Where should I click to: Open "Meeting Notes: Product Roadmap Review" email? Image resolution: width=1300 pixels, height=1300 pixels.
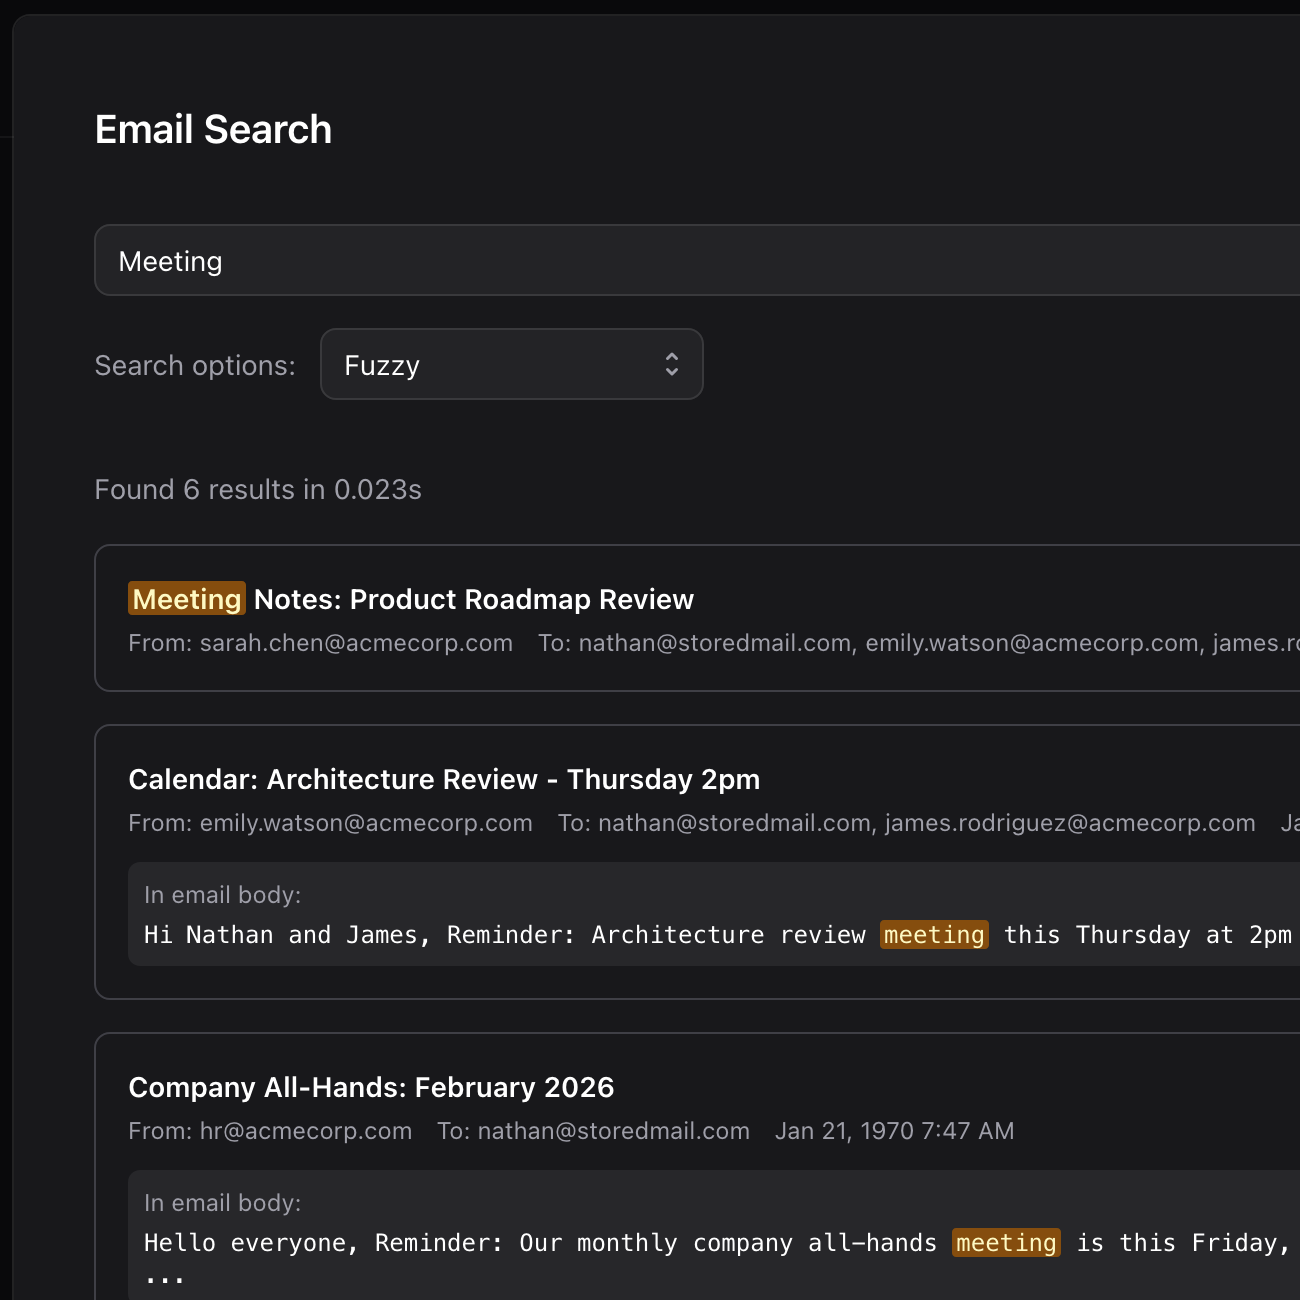(x=473, y=600)
